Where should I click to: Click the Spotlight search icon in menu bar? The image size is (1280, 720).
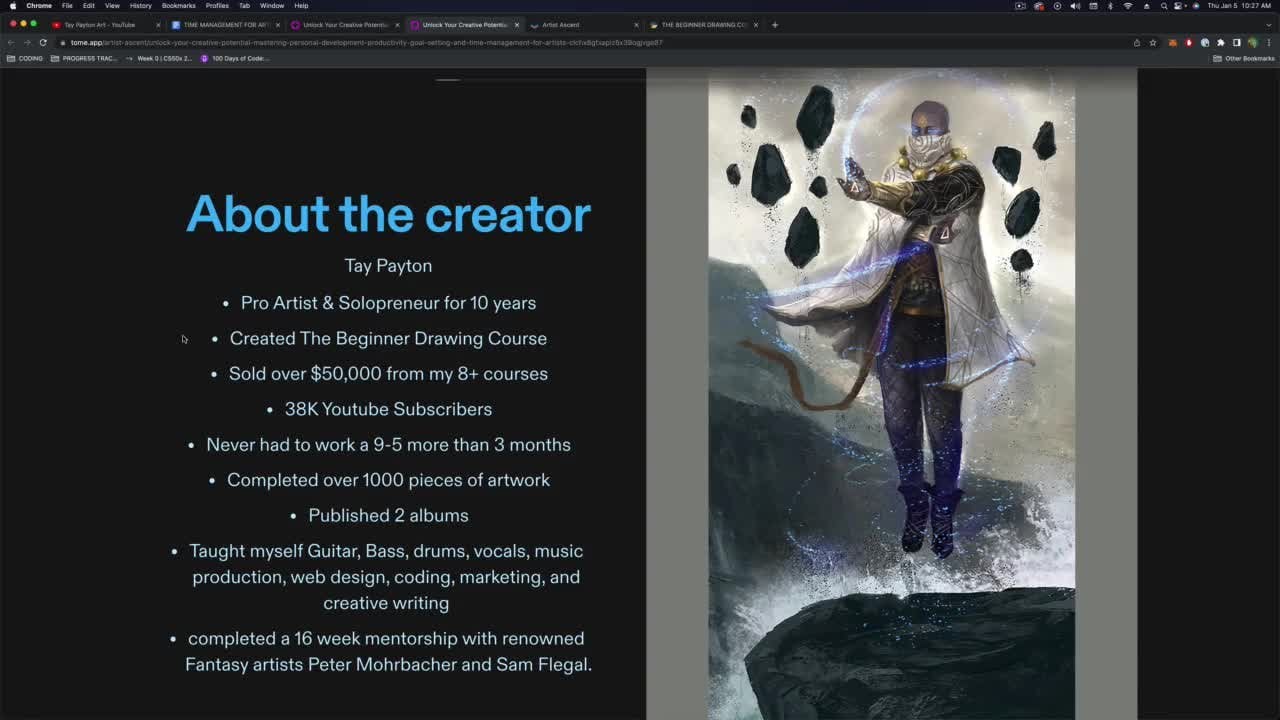point(1164,6)
